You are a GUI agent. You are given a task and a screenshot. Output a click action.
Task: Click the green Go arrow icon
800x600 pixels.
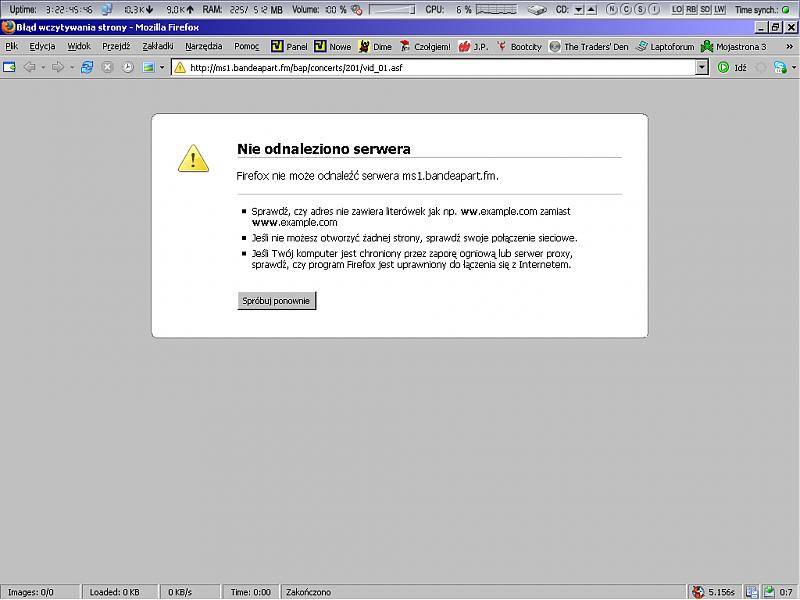tap(723, 67)
